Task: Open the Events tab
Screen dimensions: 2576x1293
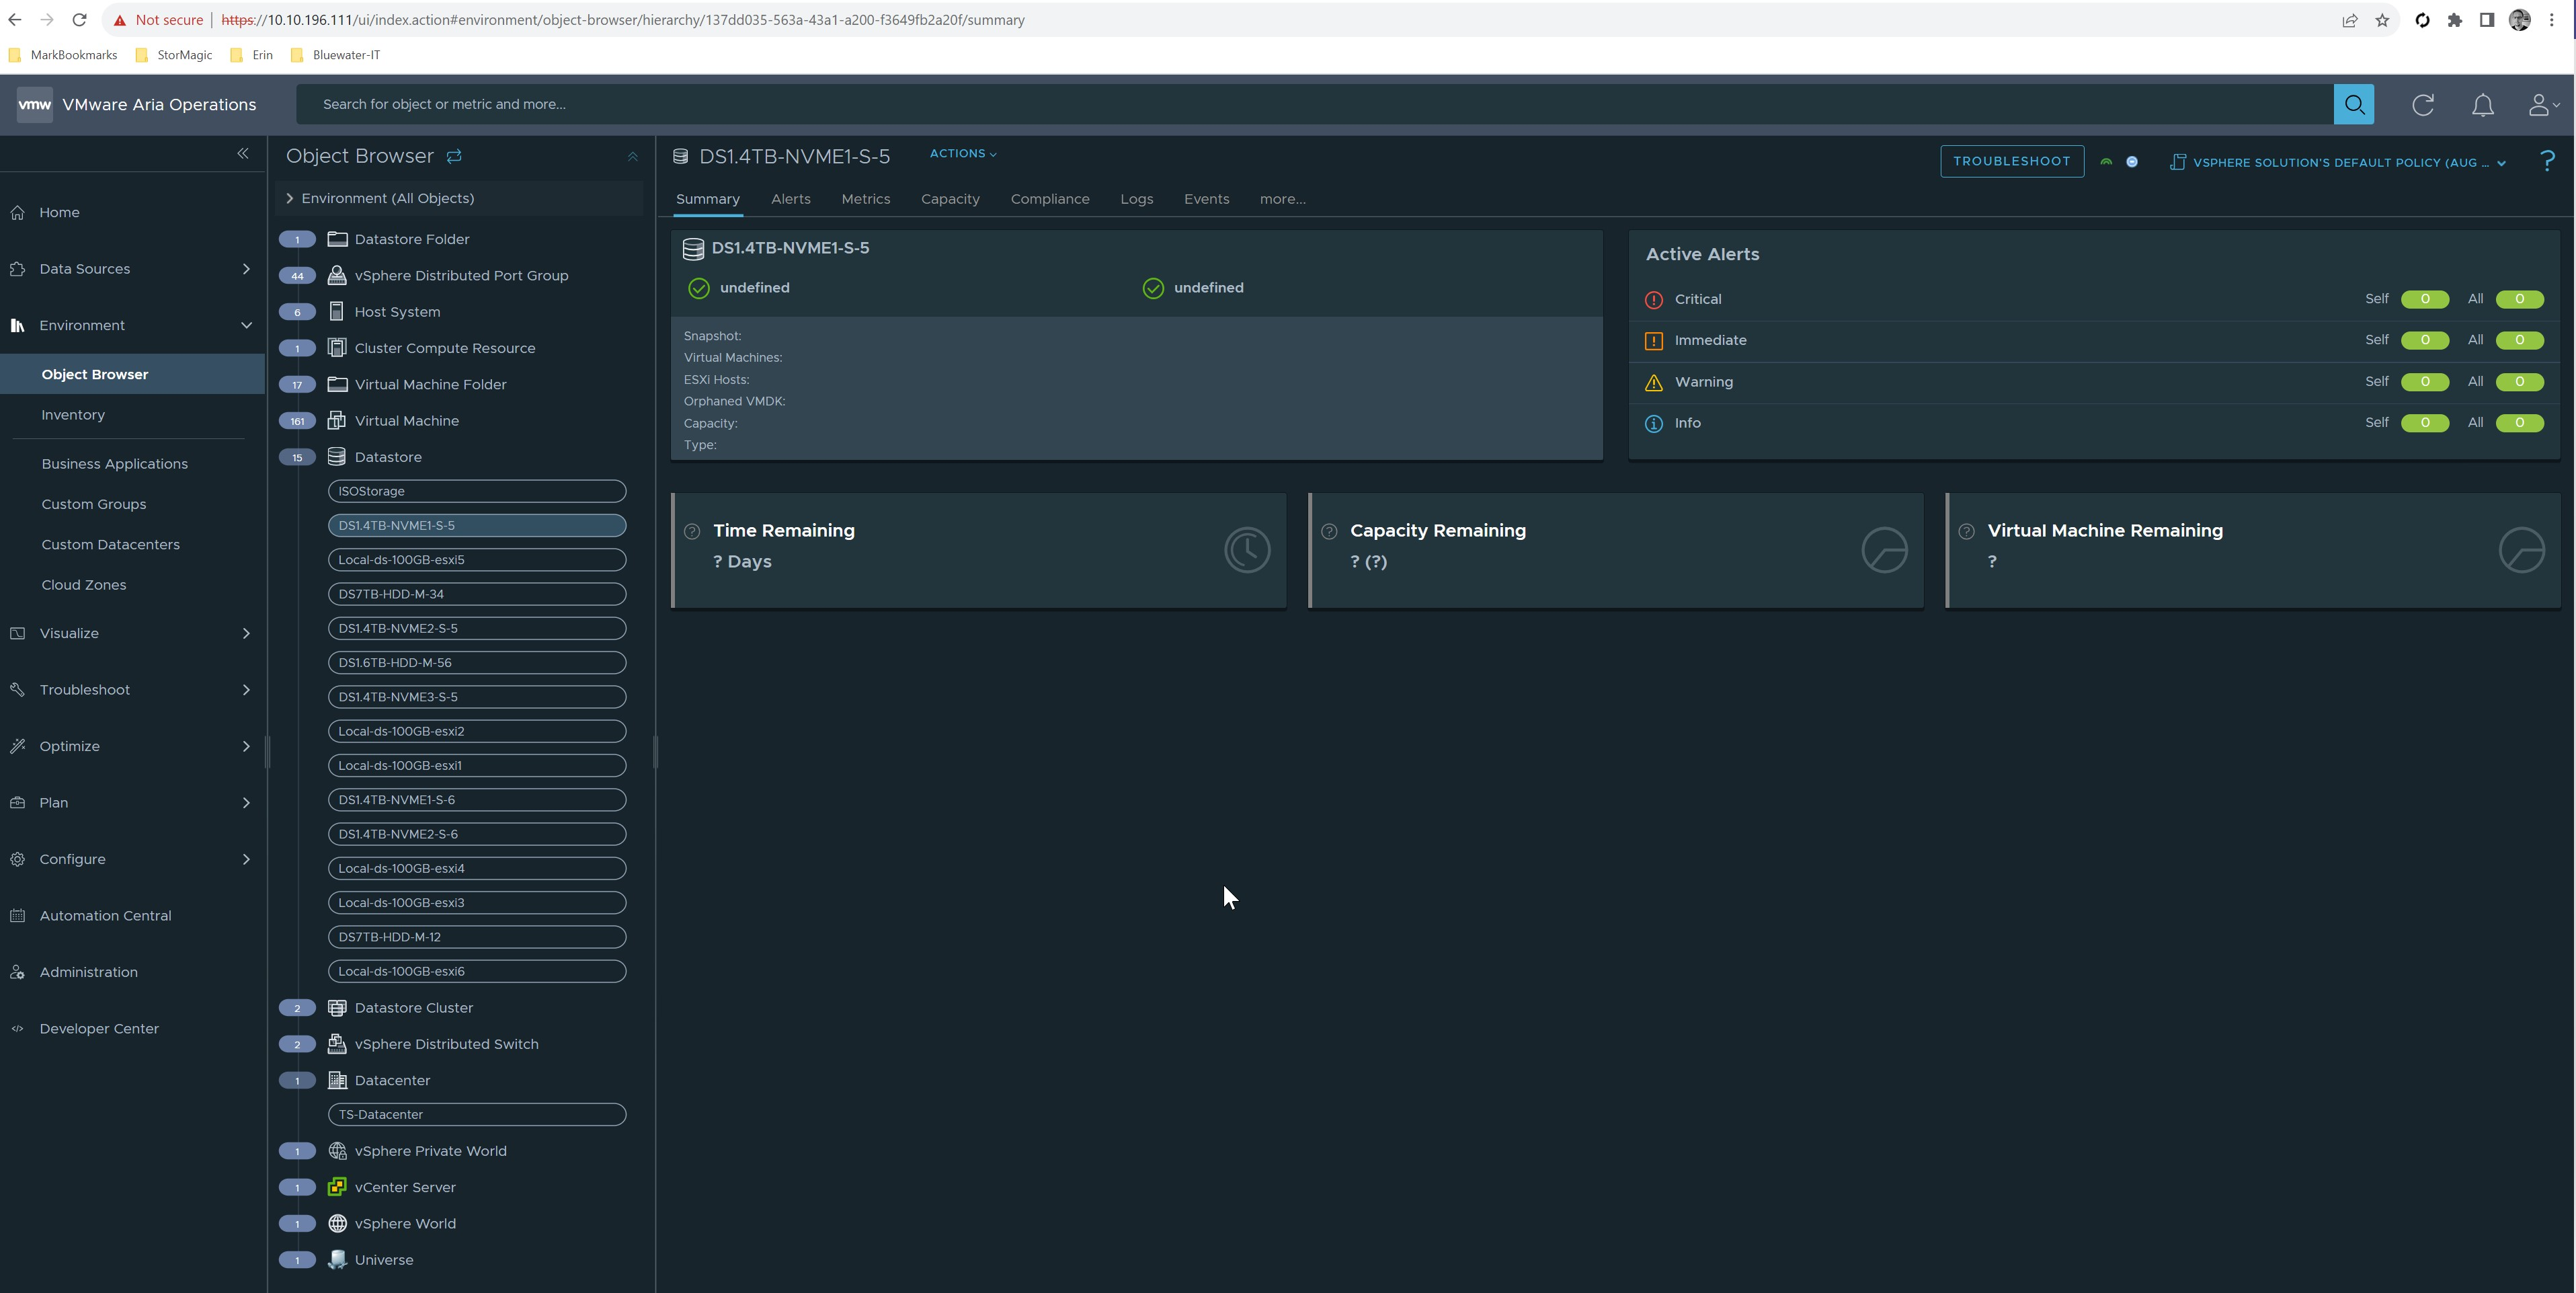Action: tap(1206, 199)
